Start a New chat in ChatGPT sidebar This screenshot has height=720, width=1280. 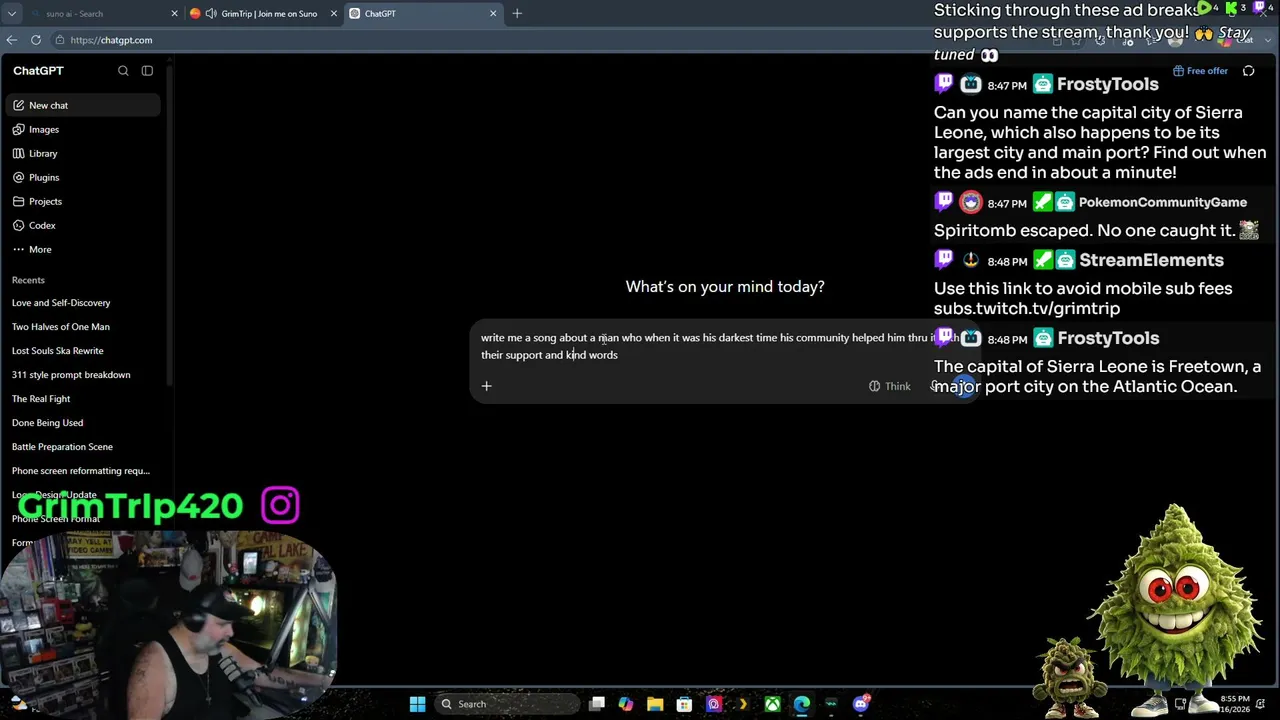(x=82, y=105)
